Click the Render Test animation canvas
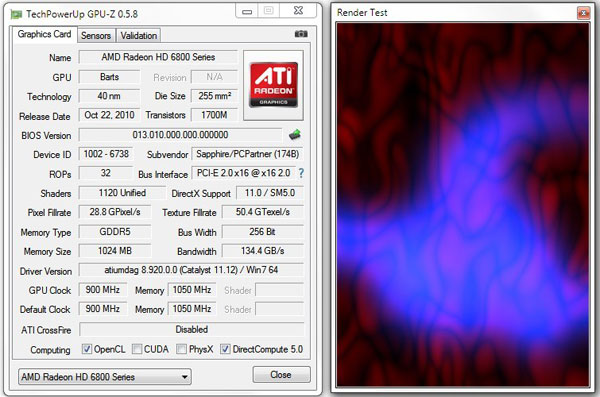Image resolution: width=600 pixels, height=397 pixels. tap(463, 205)
